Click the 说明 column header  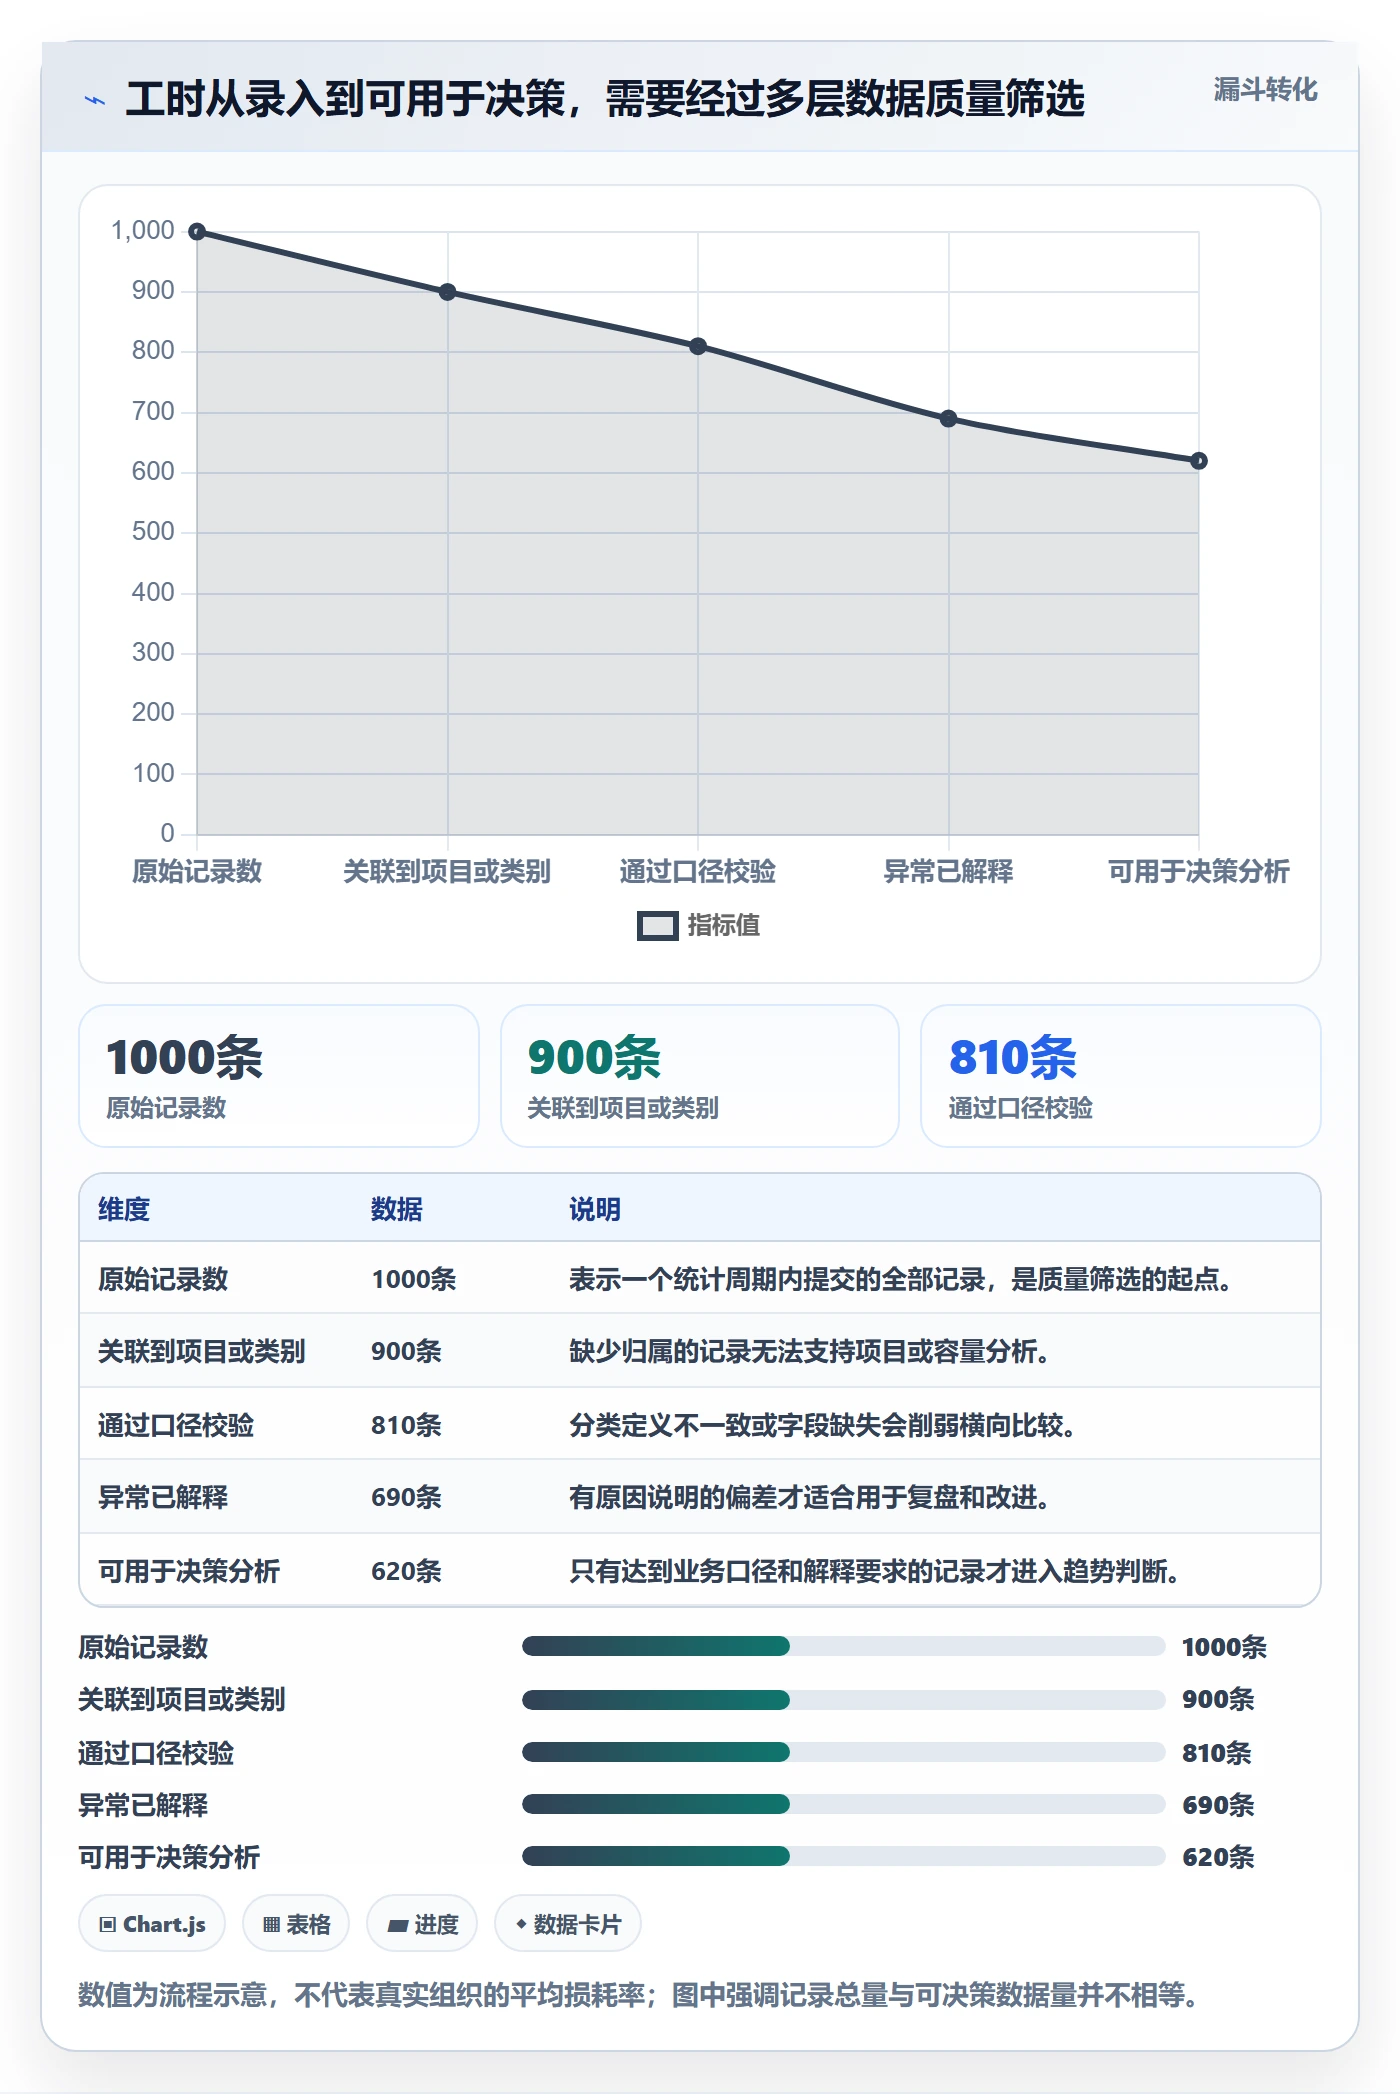click(x=595, y=1209)
